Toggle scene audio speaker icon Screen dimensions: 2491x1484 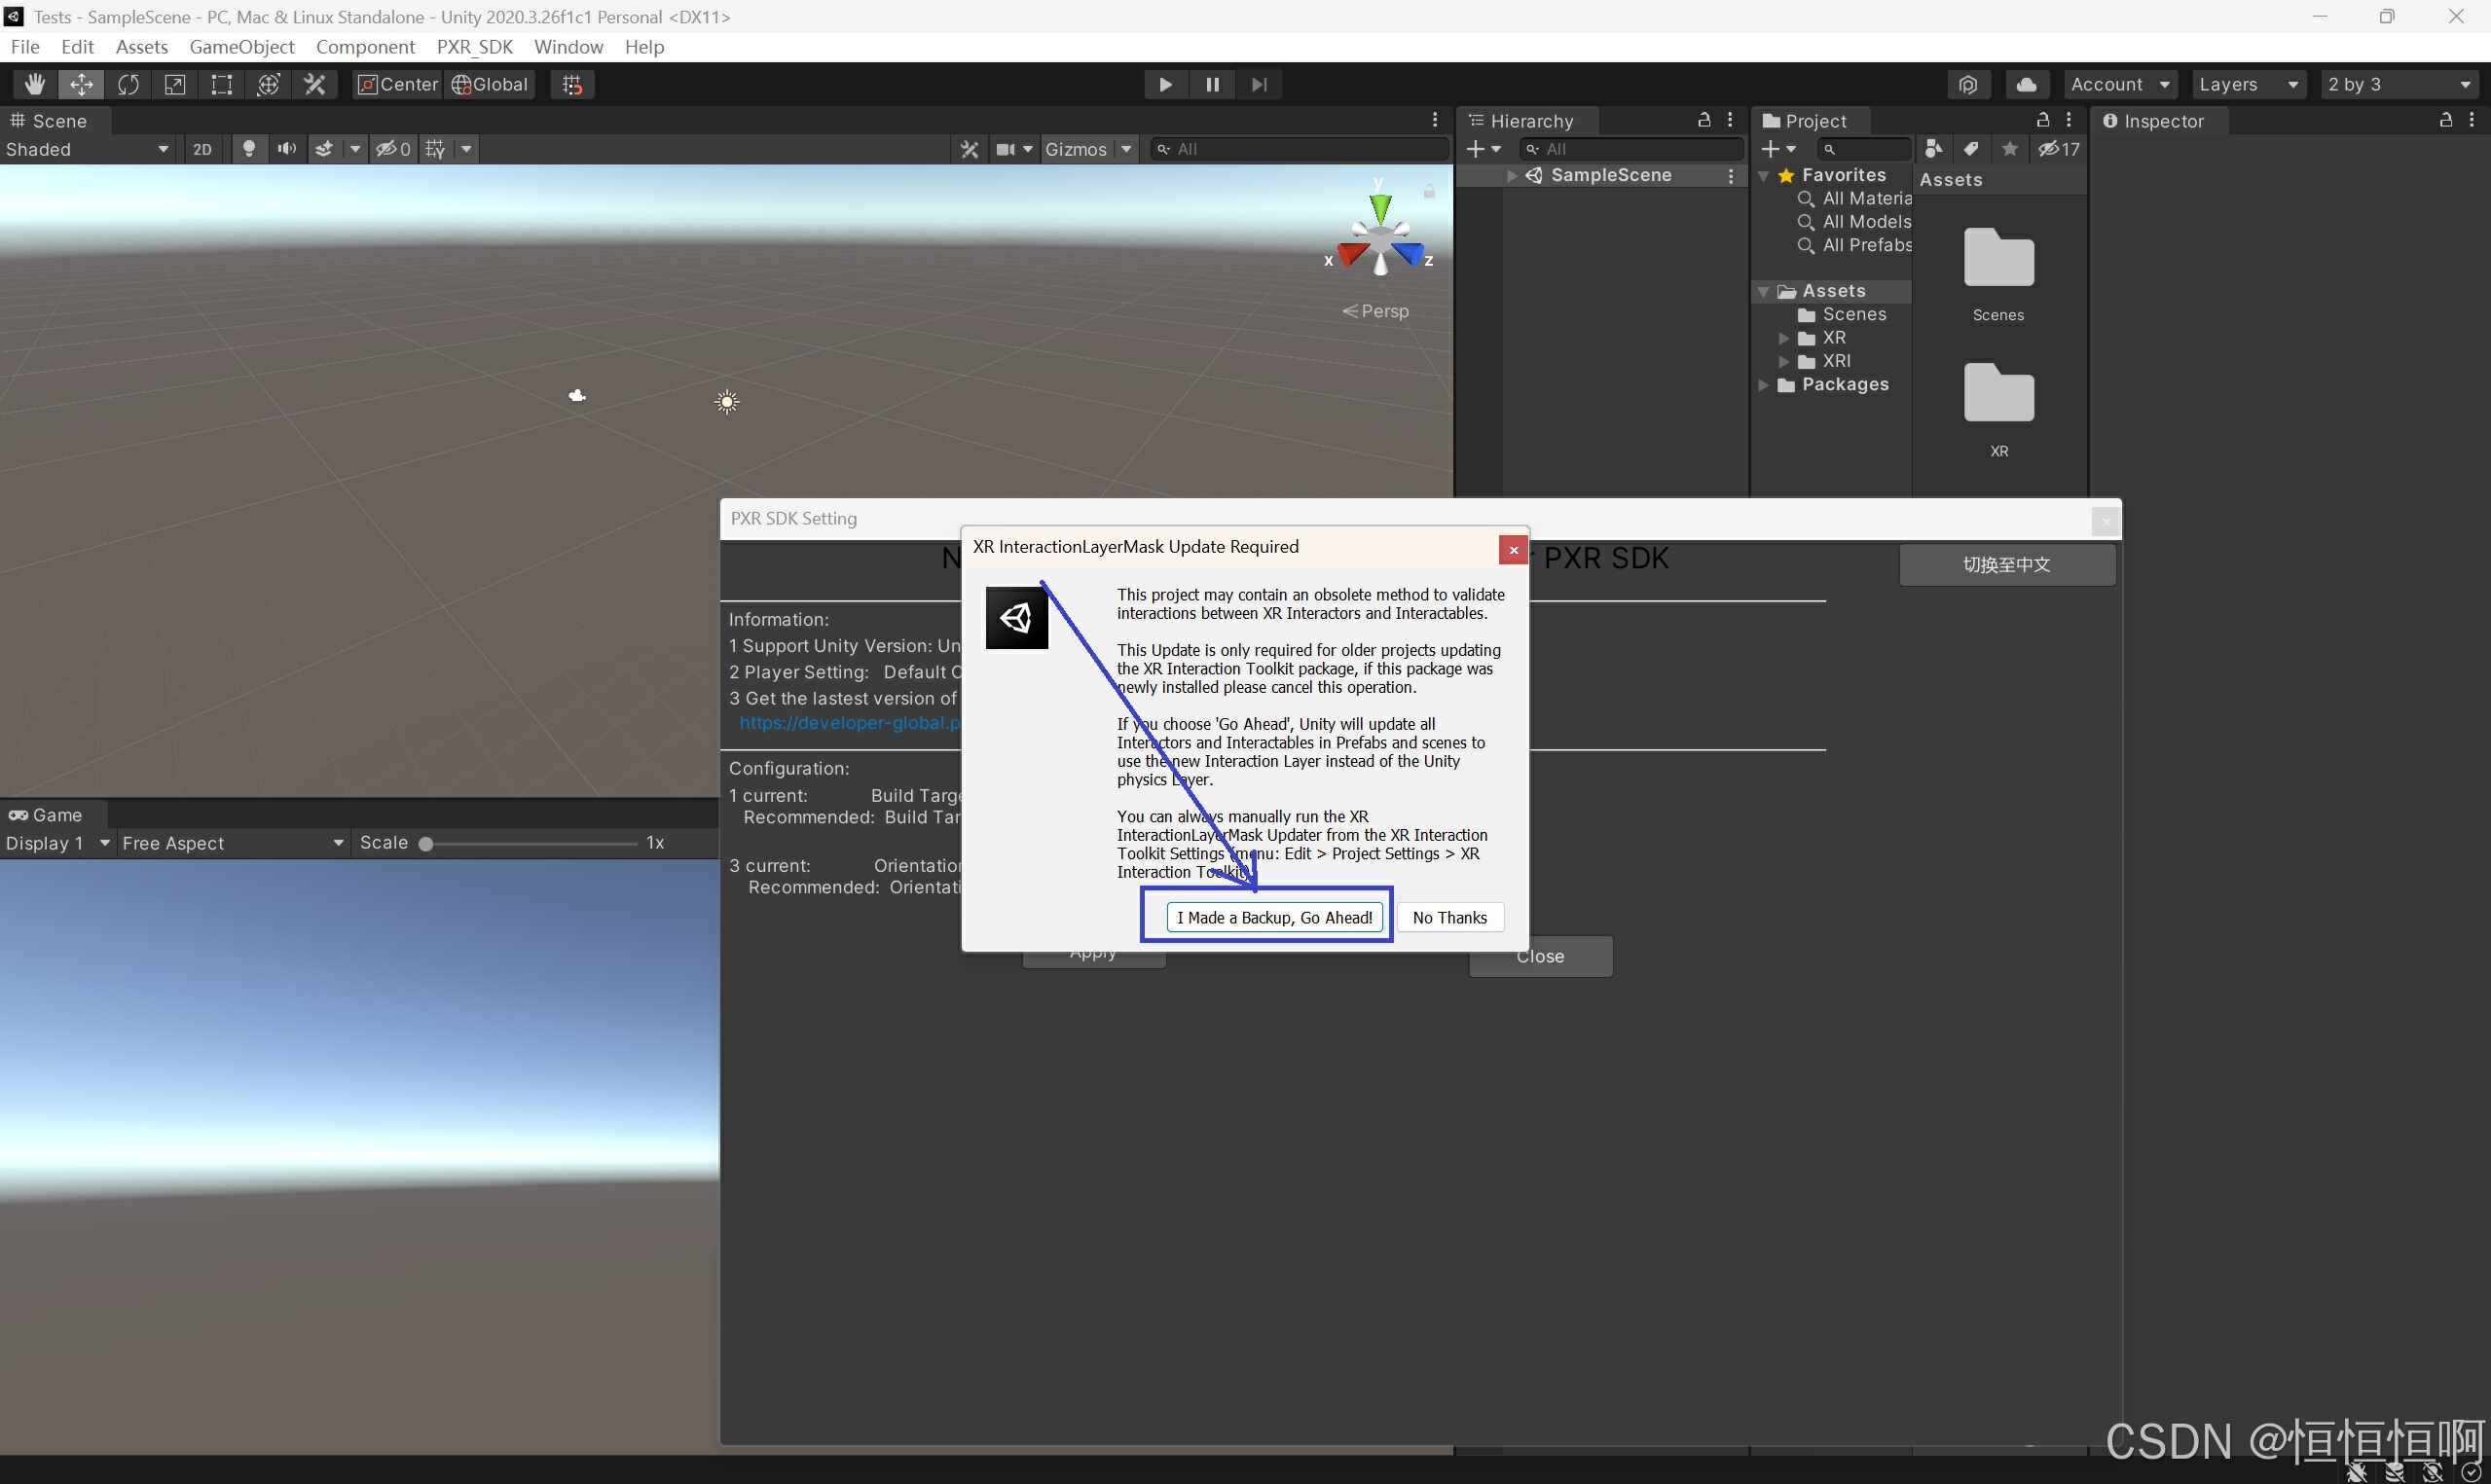[286, 149]
